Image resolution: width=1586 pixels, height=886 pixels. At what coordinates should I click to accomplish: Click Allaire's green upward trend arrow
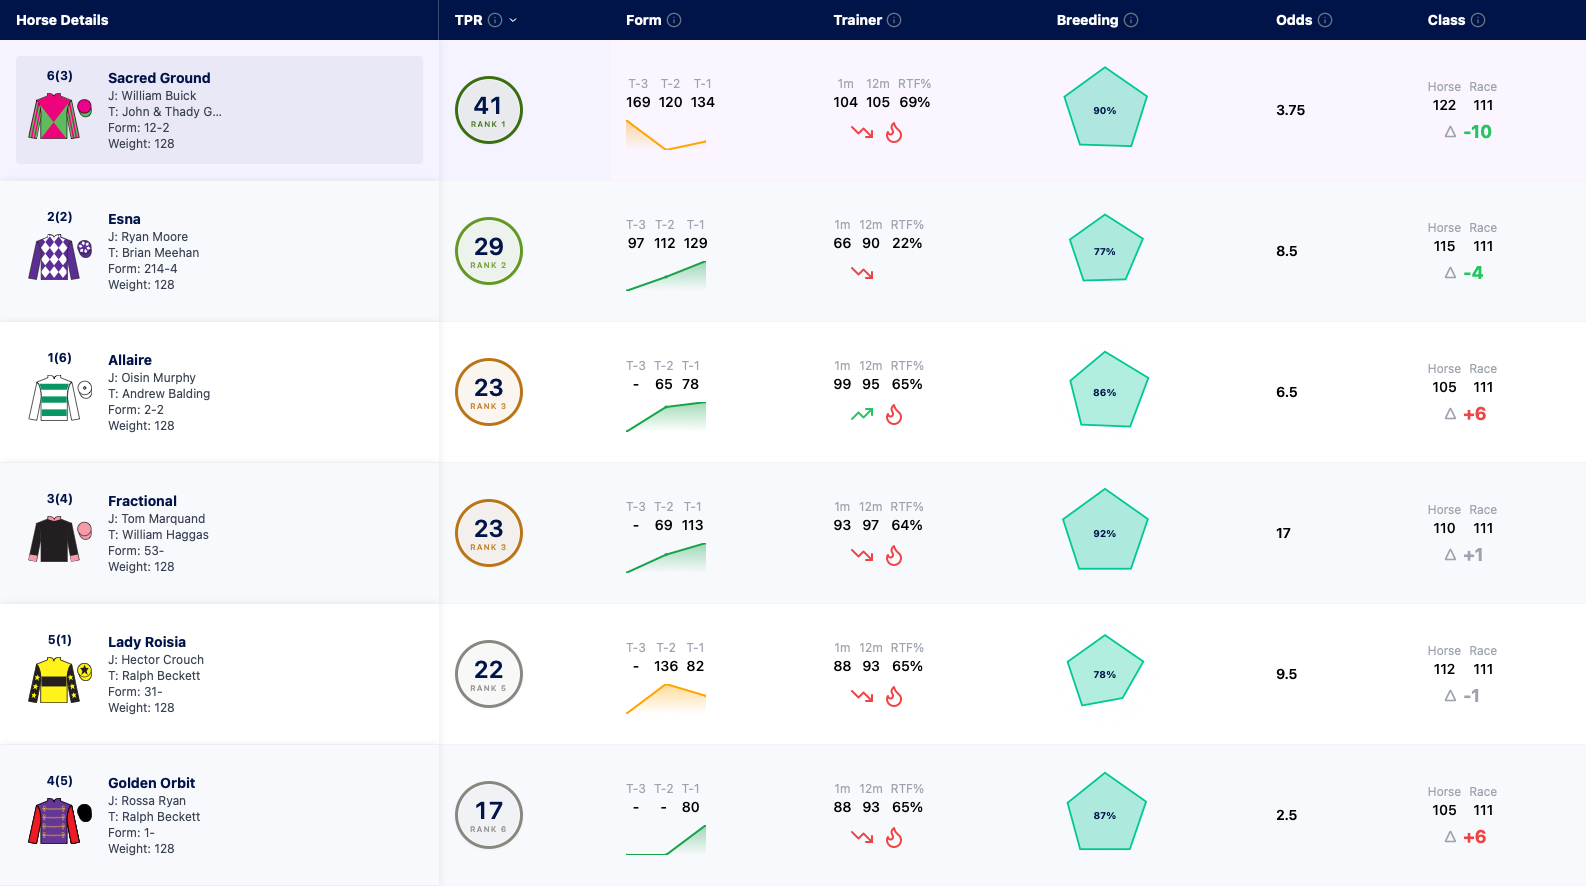(x=862, y=414)
